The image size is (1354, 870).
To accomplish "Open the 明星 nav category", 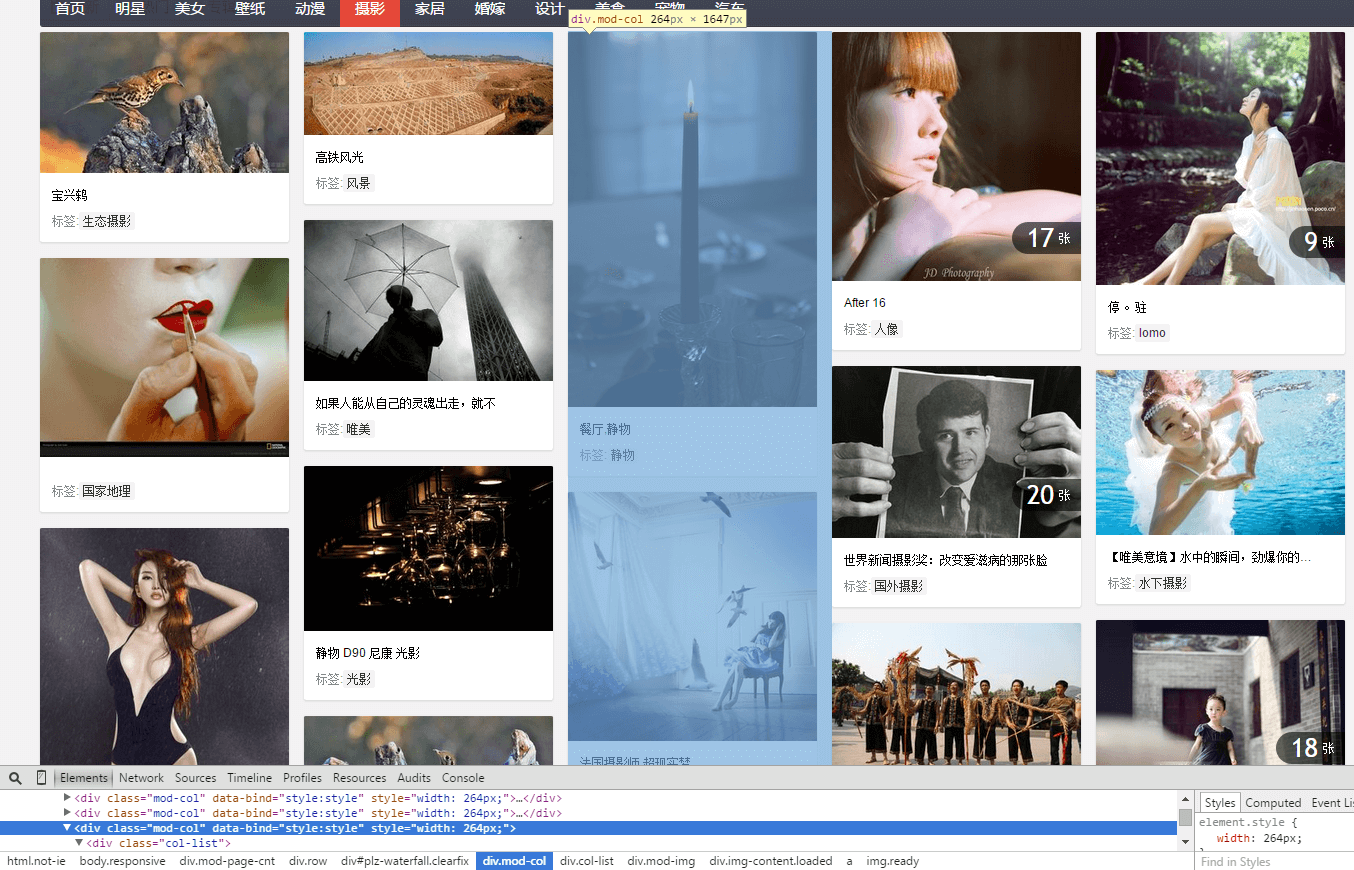I will (130, 9).
